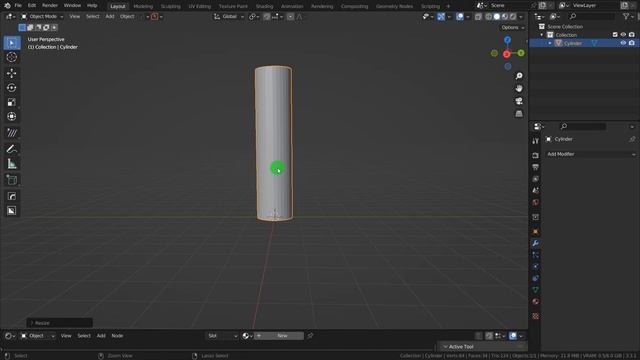Open the Scene properties tab
The image size is (640, 360).
(x=536, y=191)
